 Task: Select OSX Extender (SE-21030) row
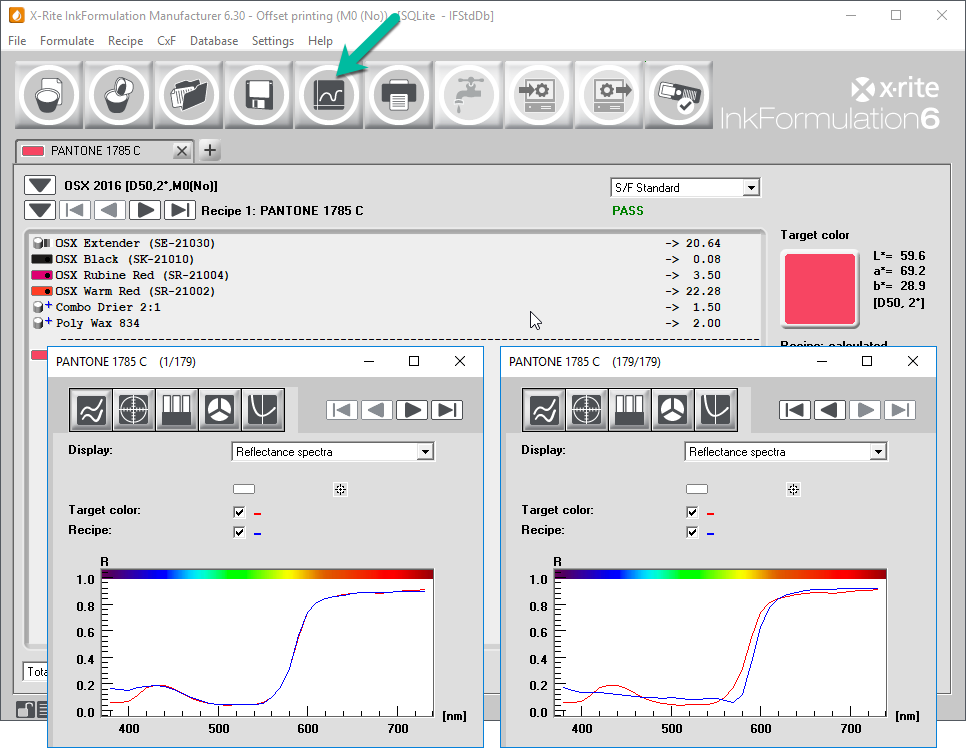[x=376, y=243]
